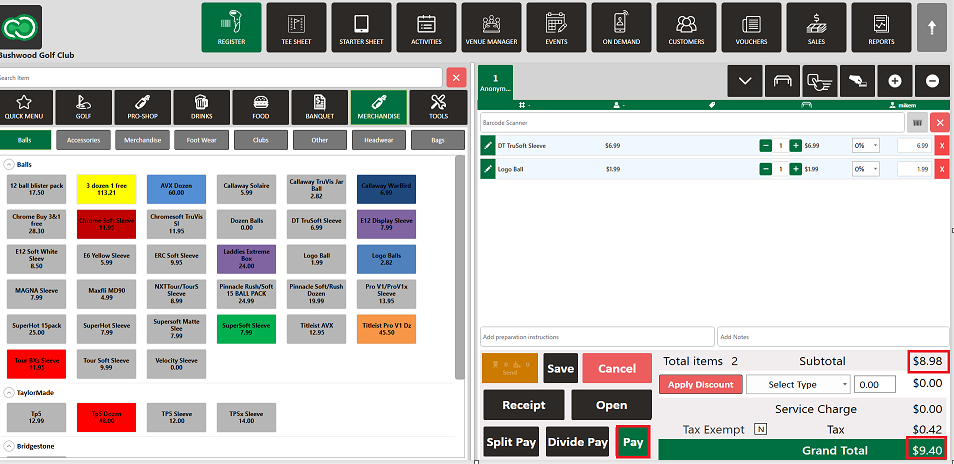Select the Drinks category
Image resolution: width=954 pixels, height=464 pixels.
pos(201,108)
